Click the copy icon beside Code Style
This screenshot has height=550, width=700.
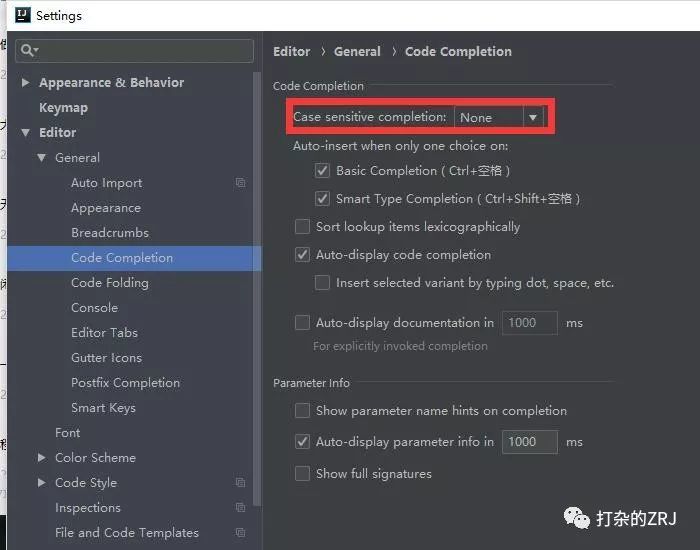point(240,483)
